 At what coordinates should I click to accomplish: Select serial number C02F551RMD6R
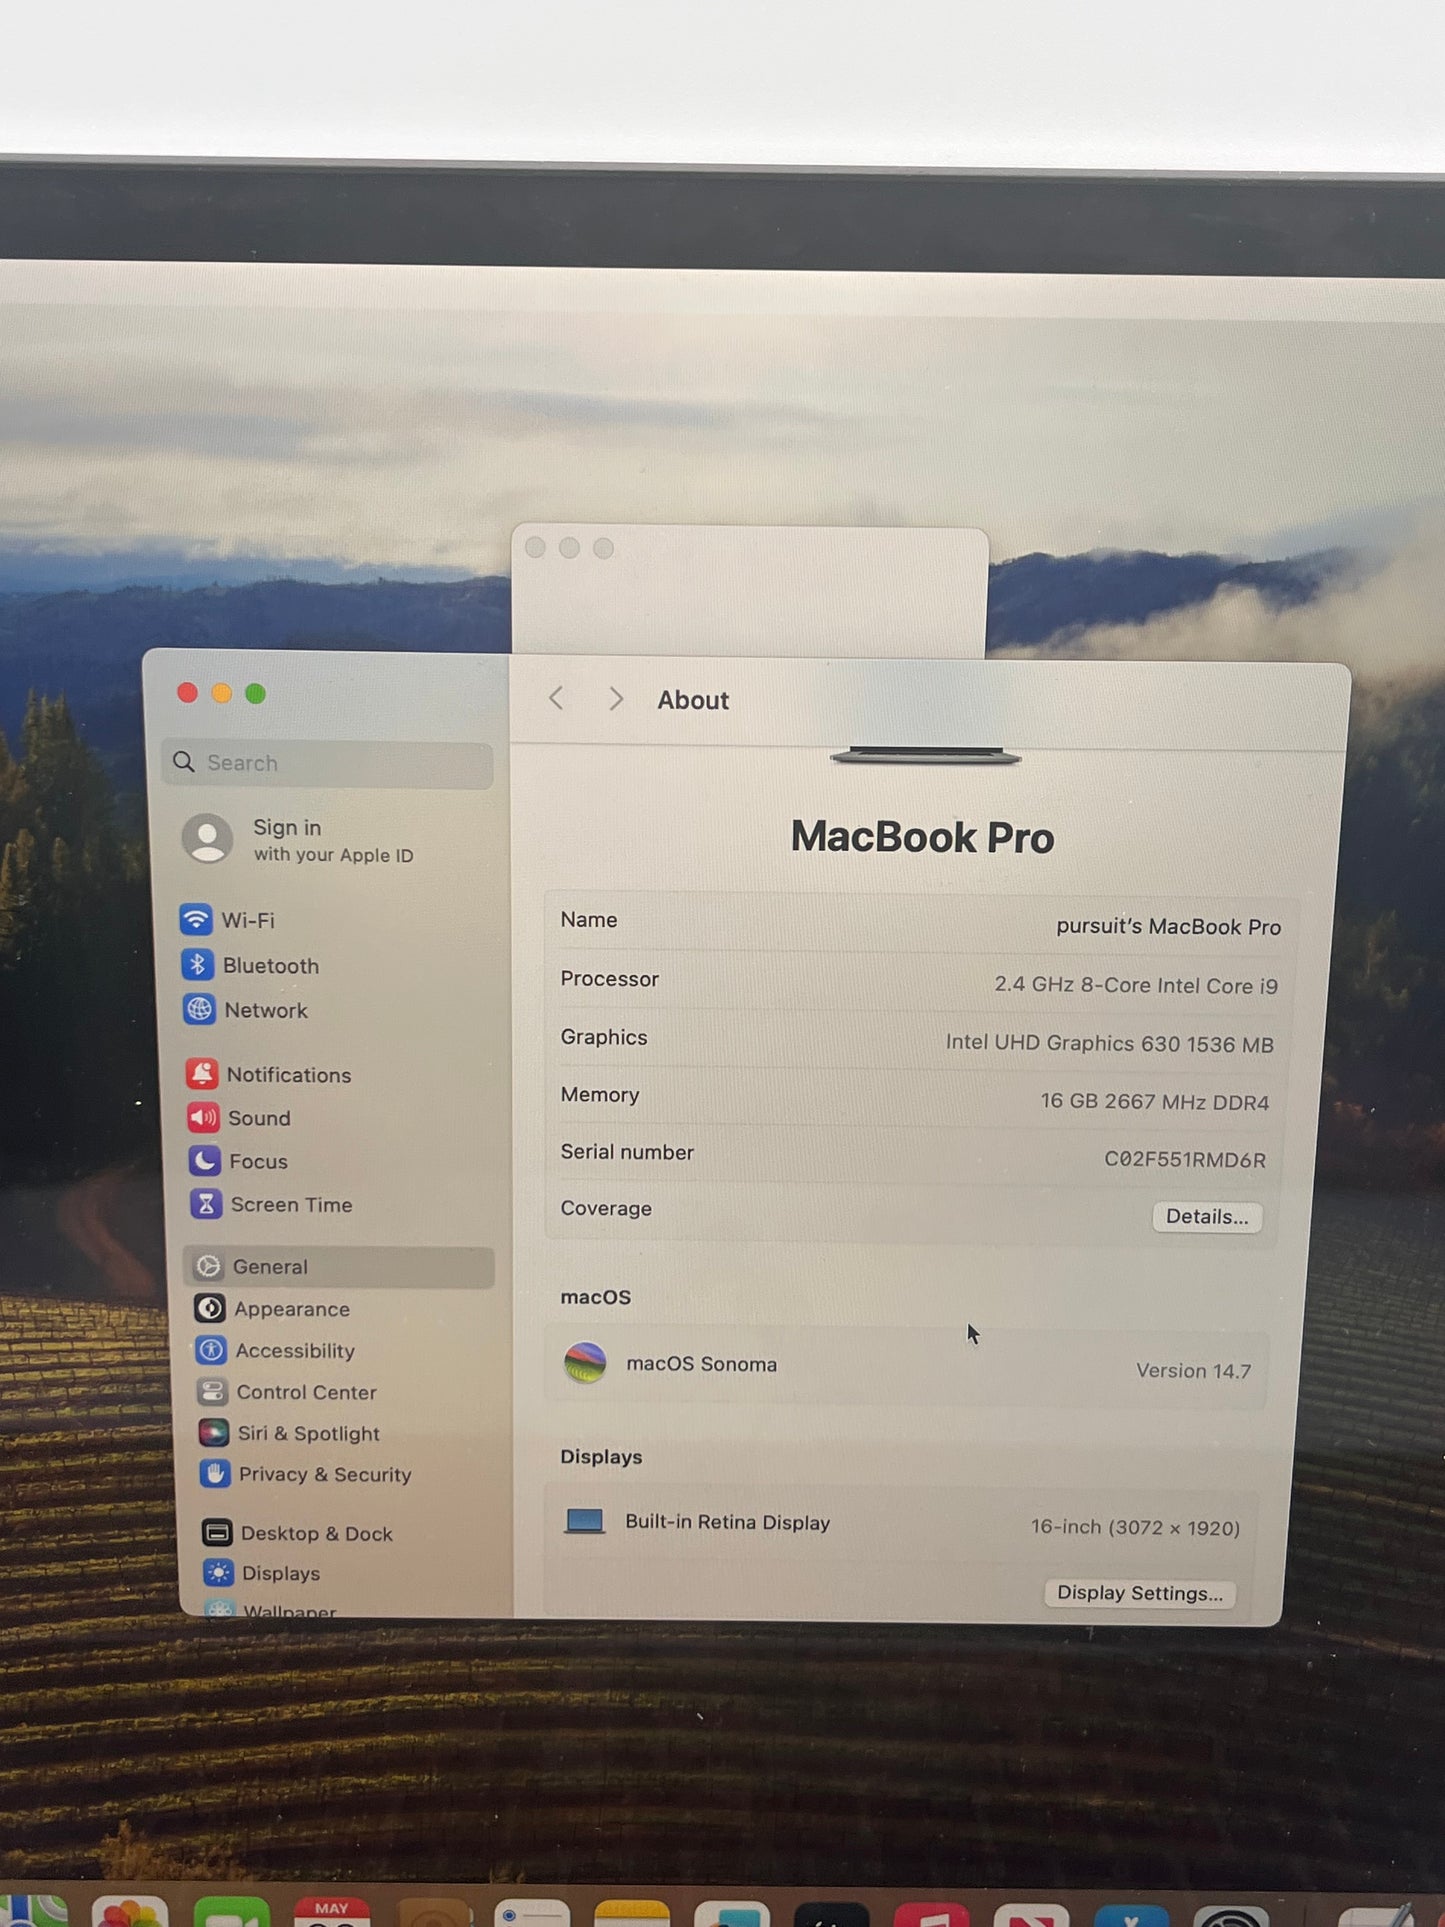point(1185,1160)
